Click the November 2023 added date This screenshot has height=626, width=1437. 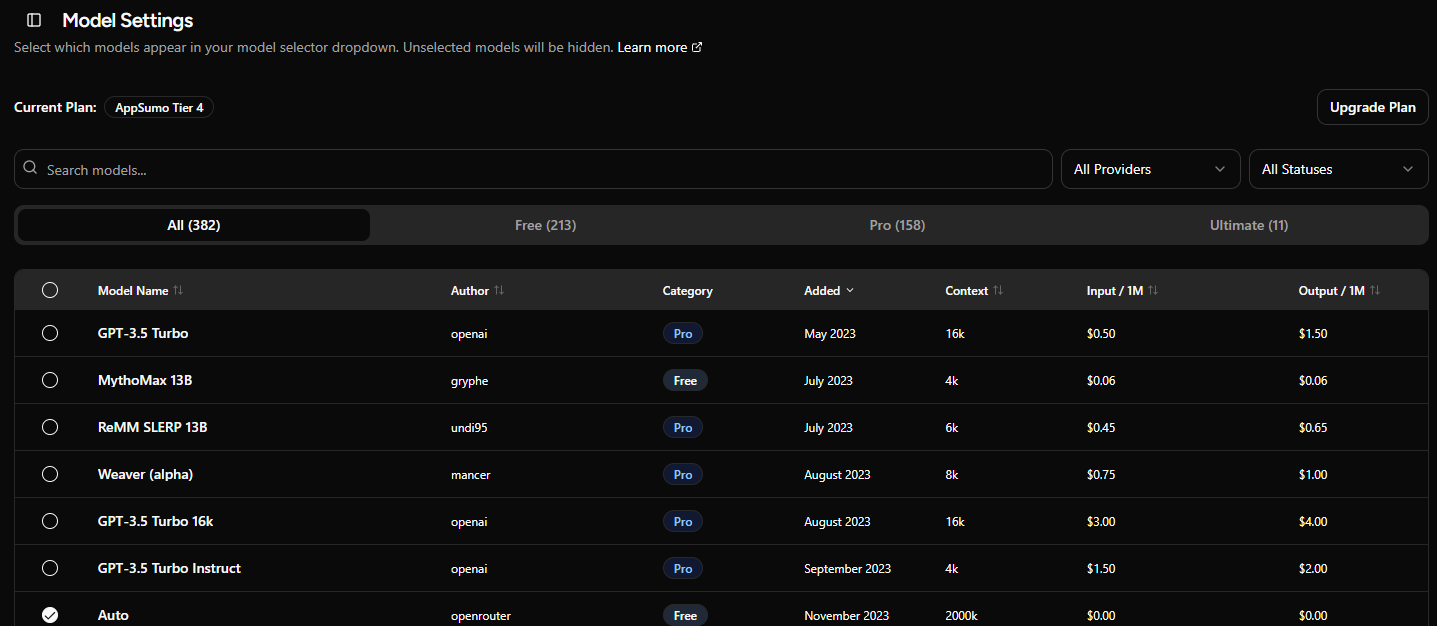pyautogui.click(x=846, y=615)
